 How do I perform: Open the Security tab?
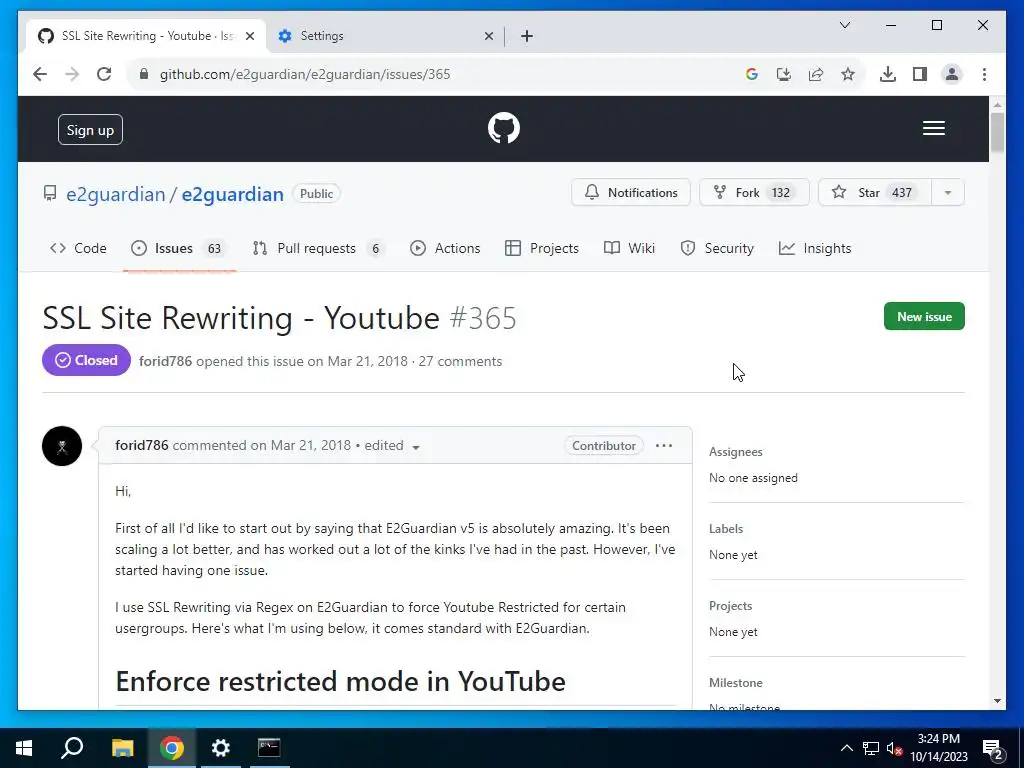[717, 248]
